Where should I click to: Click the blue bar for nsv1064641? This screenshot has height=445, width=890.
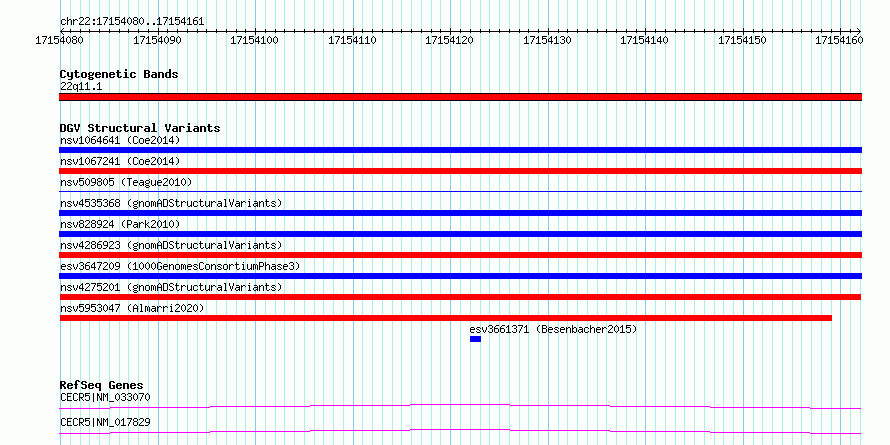(x=460, y=150)
